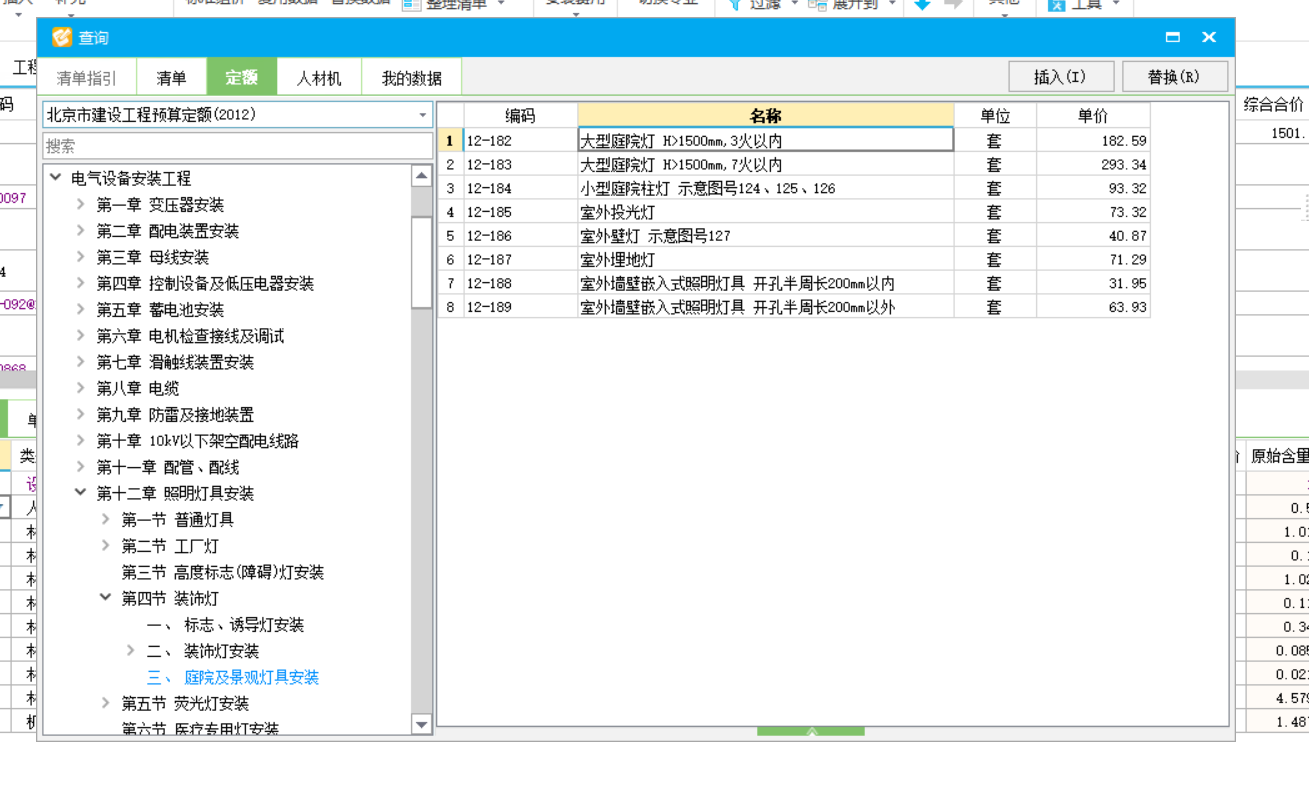1309x789 pixels.
Task: Expand 第八章 电缆 chapter
Action: (x=80, y=388)
